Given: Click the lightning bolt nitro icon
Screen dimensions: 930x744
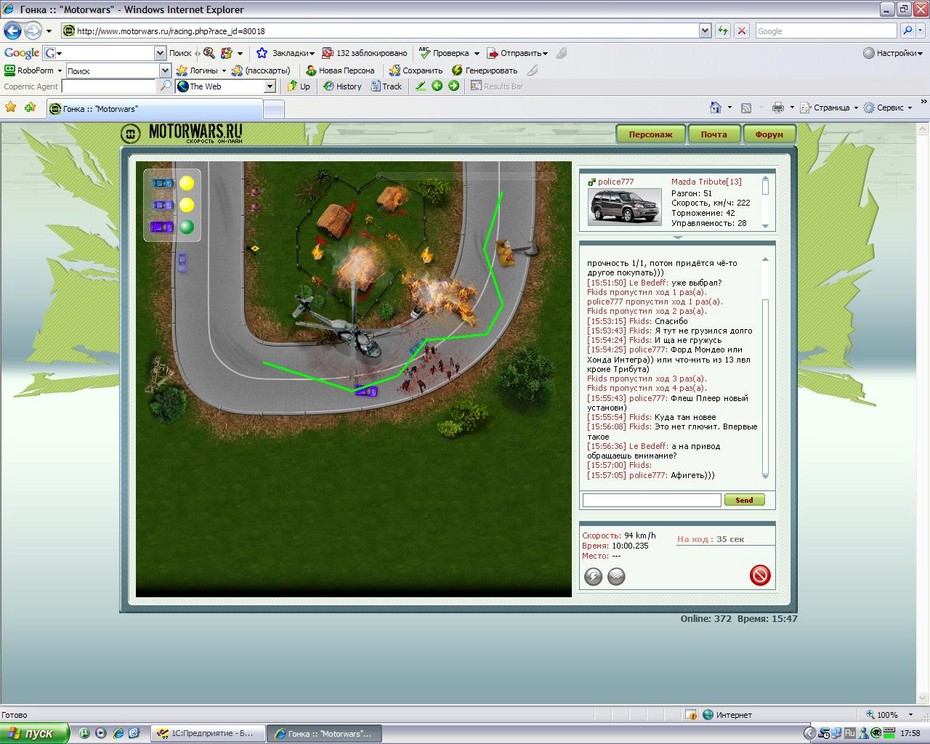Looking at the screenshot, I should [x=593, y=576].
